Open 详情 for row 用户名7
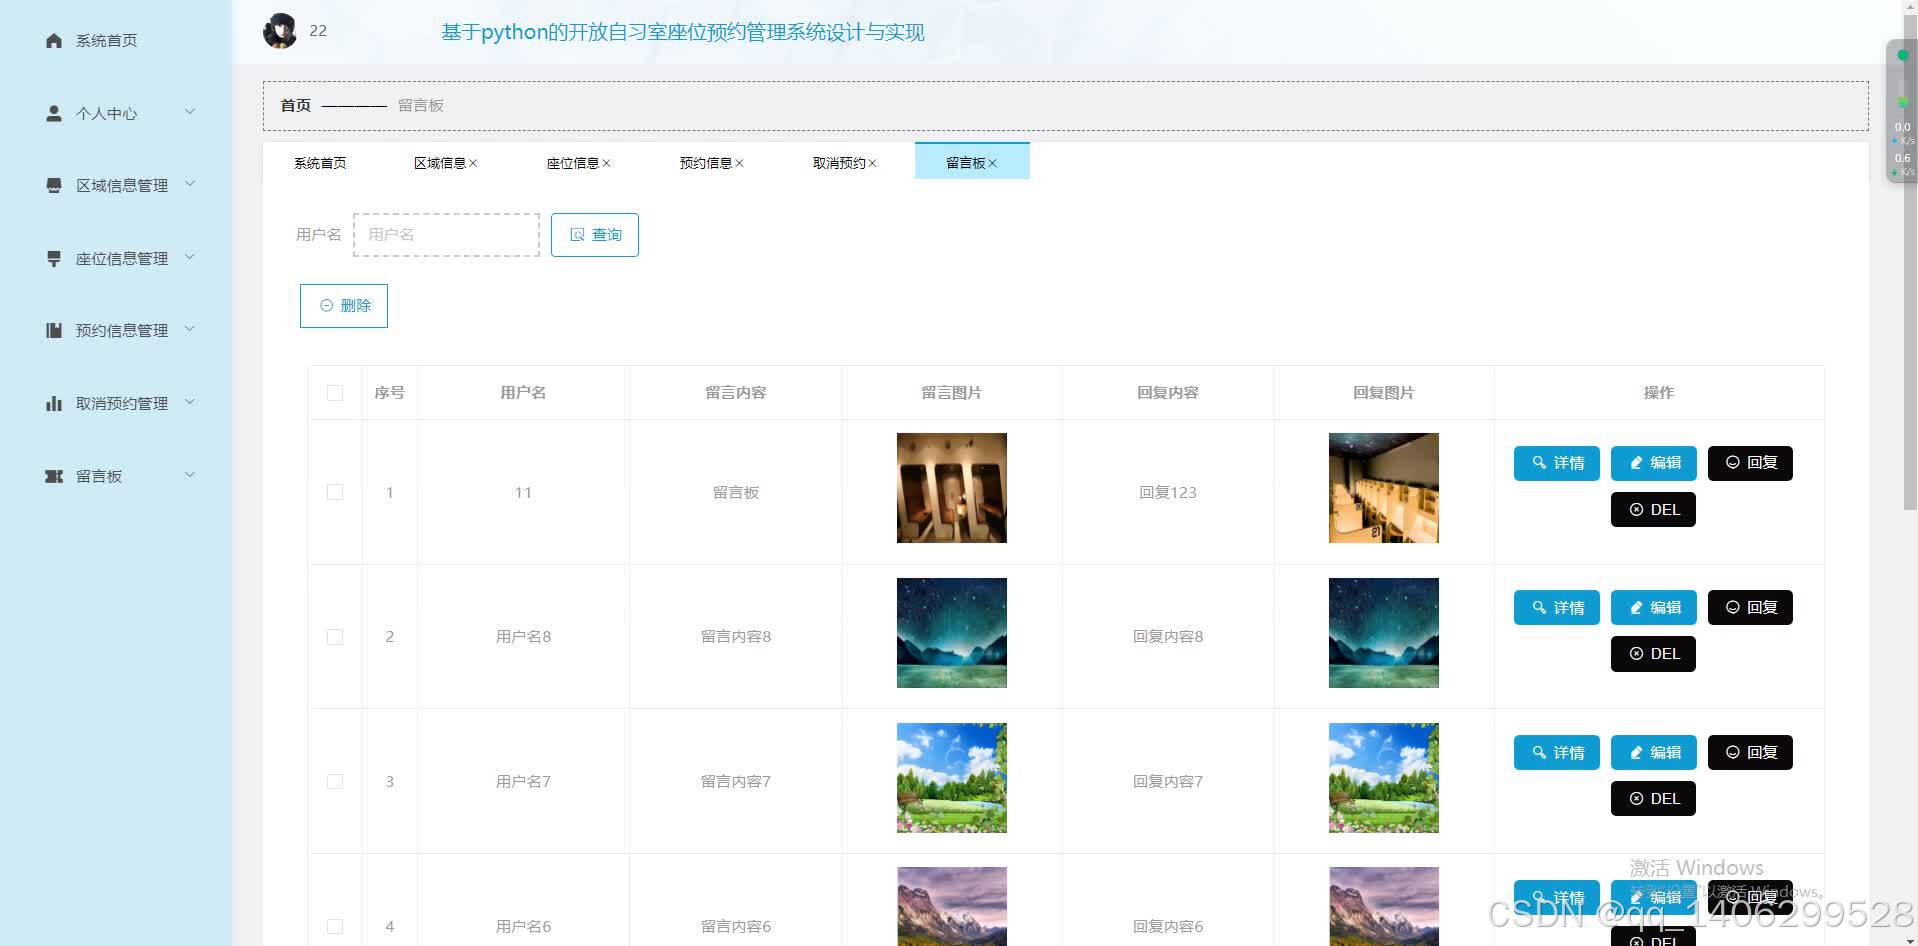The height and width of the screenshot is (946, 1918). 1557,753
